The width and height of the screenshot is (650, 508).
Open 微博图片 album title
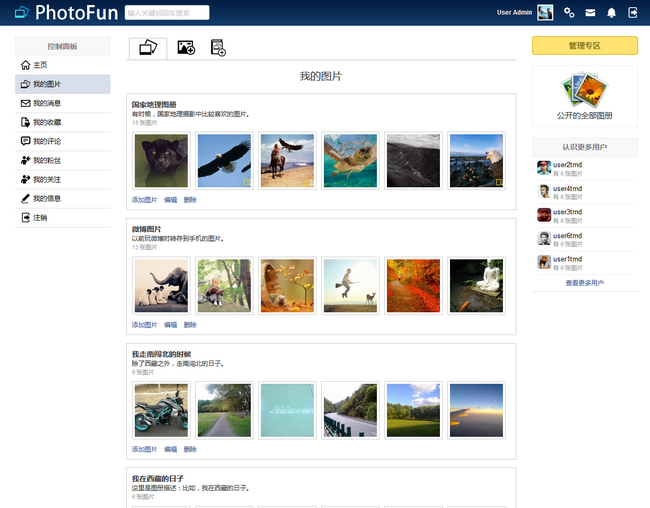146,229
